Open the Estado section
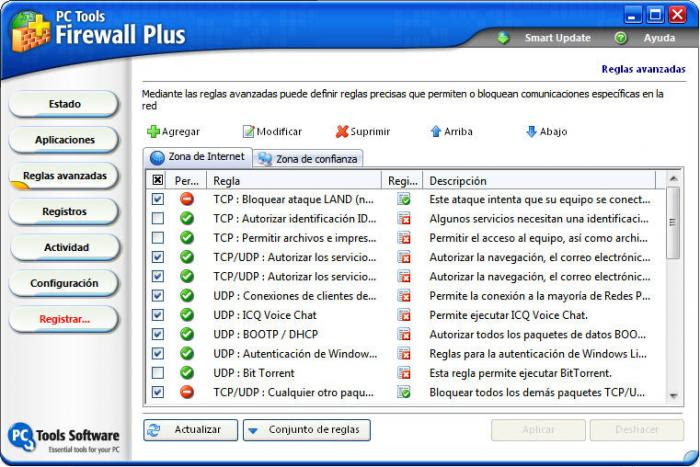The image size is (700, 467). [x=64, y=104]
